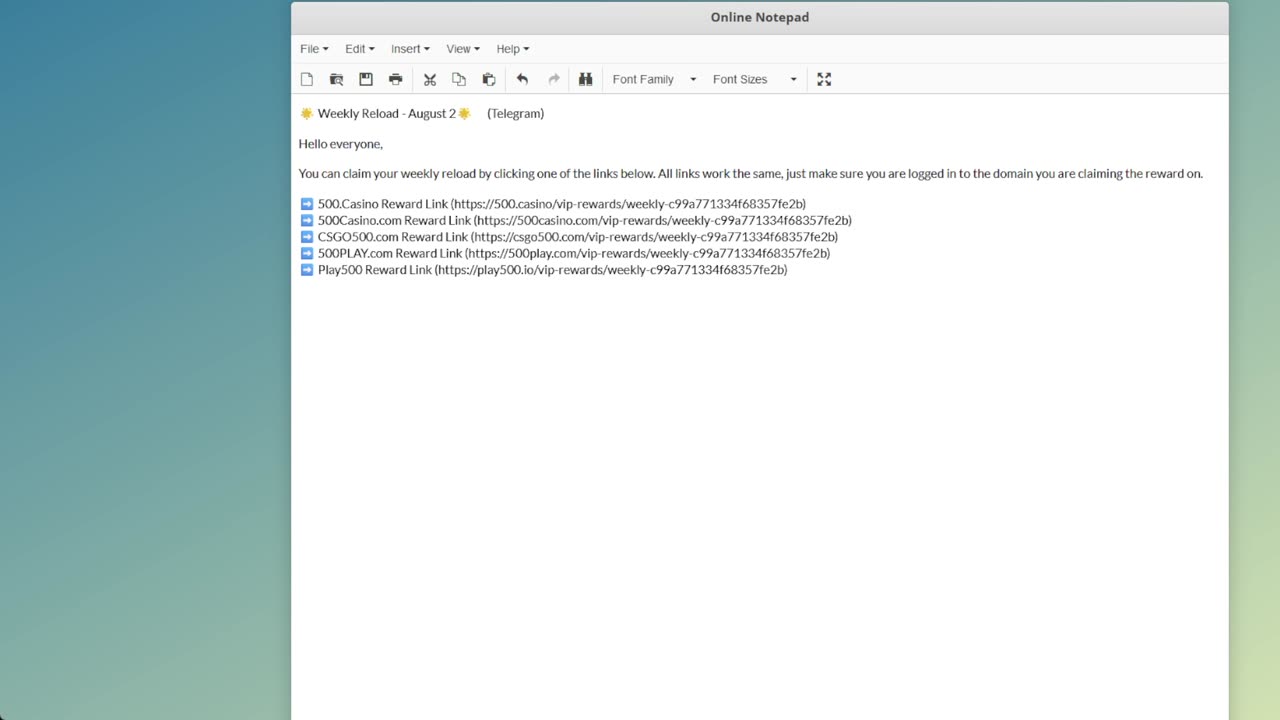Viewport: 1280px width, 720px height.
Task: Click the 'Online Notepad' window title
Action: click(x=760, y=17)
